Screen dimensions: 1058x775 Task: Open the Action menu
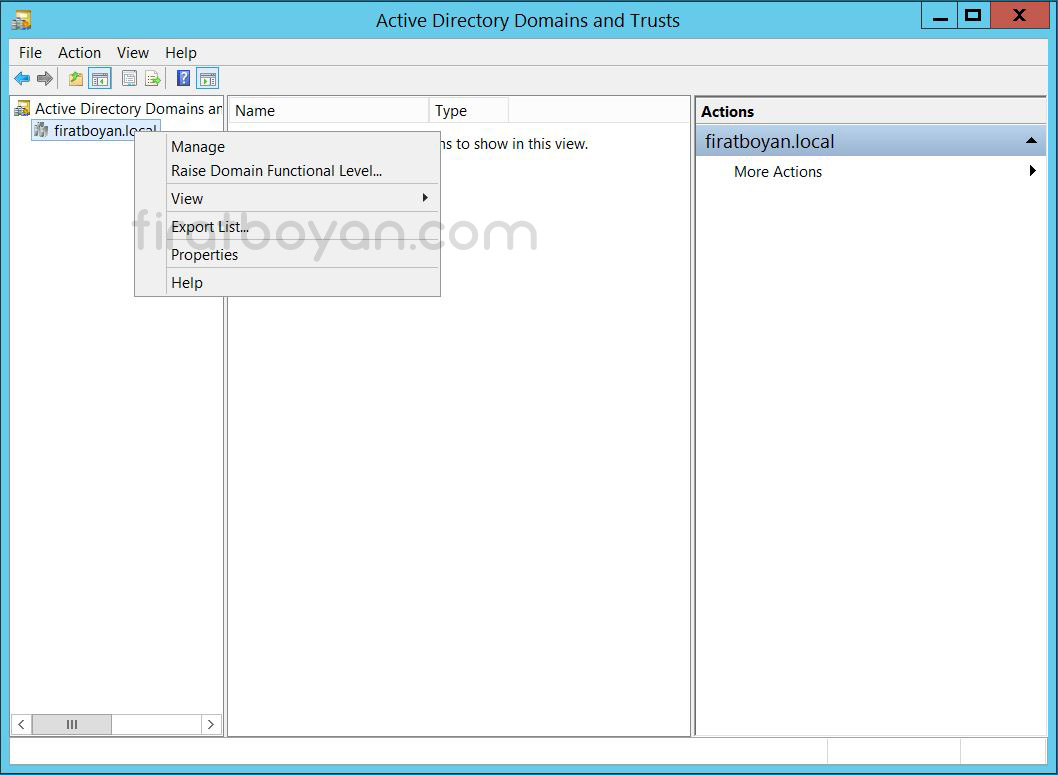tap(79, 53)
